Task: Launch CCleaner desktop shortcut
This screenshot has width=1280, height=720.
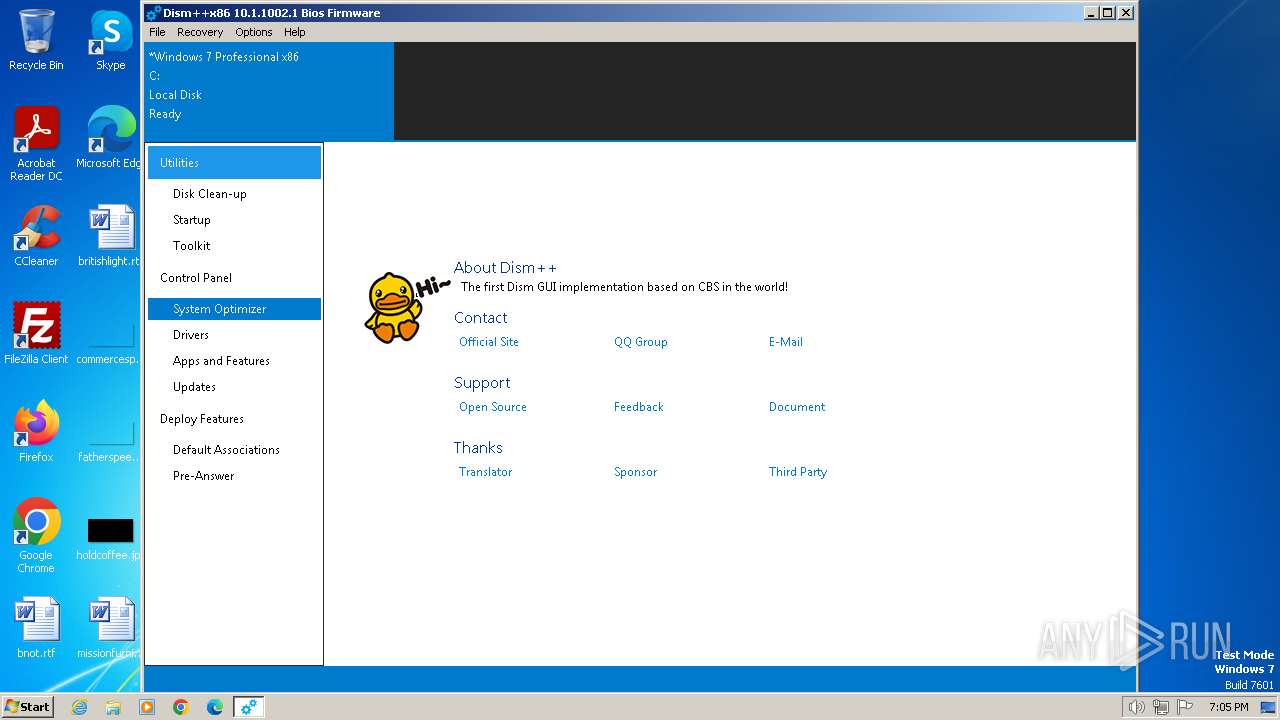Action: click(x=36, y=236)
